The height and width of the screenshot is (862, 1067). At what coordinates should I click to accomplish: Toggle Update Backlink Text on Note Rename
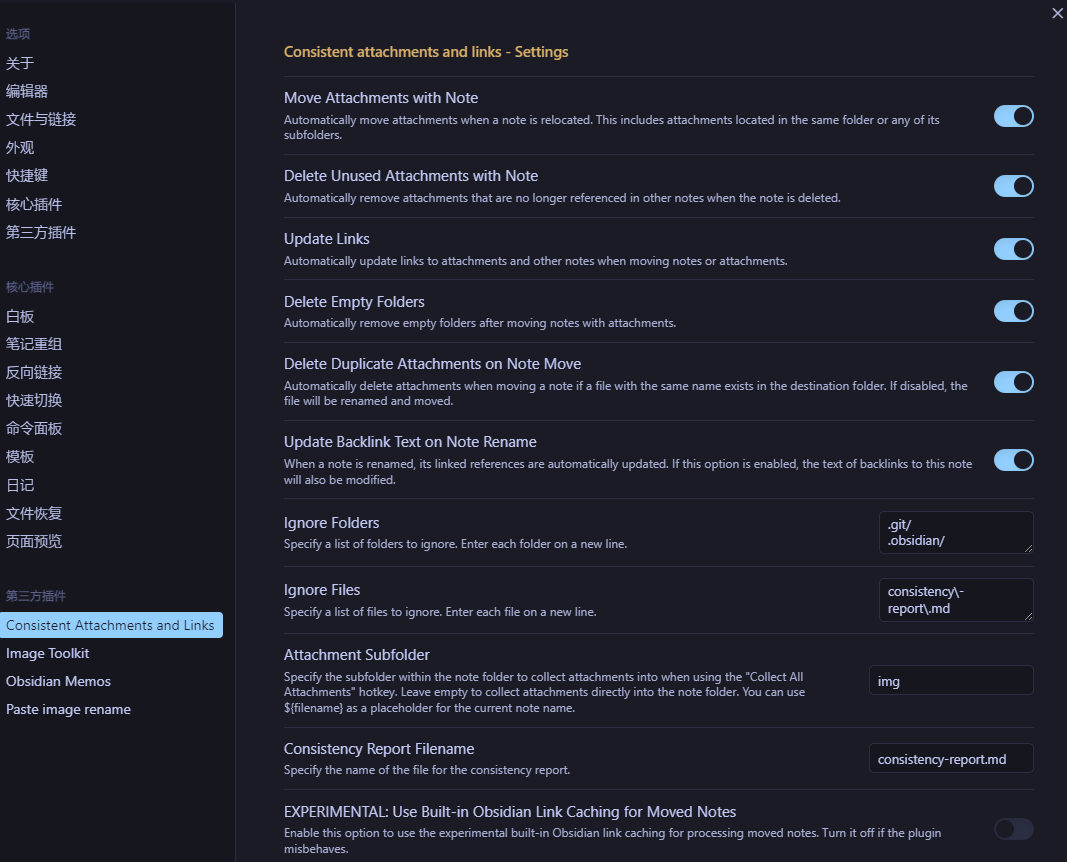point(1013,460)
